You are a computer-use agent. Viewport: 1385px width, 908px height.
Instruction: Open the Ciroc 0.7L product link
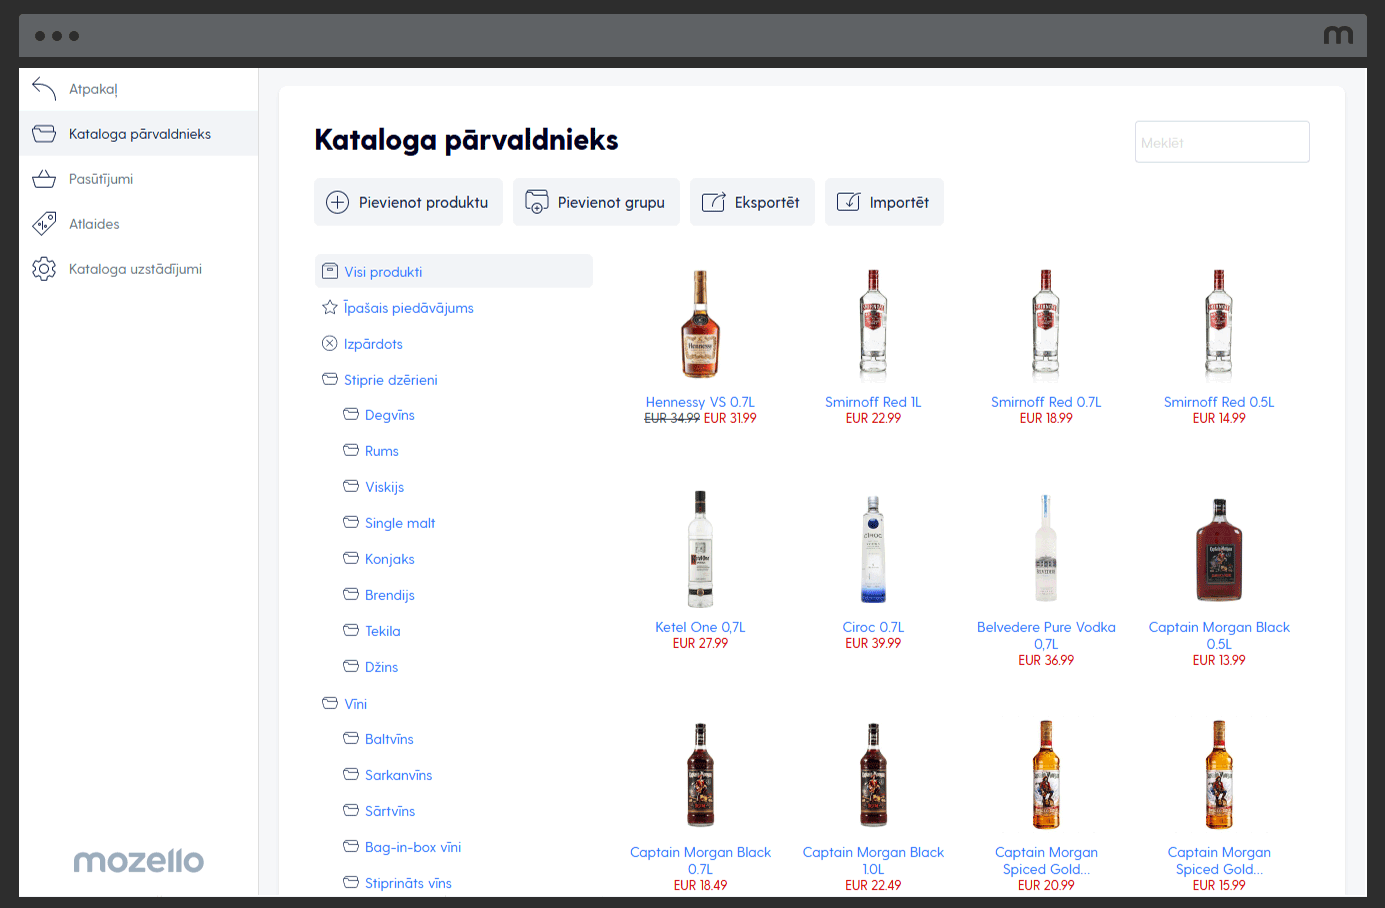pyautogui.click(x=873, y=627)
